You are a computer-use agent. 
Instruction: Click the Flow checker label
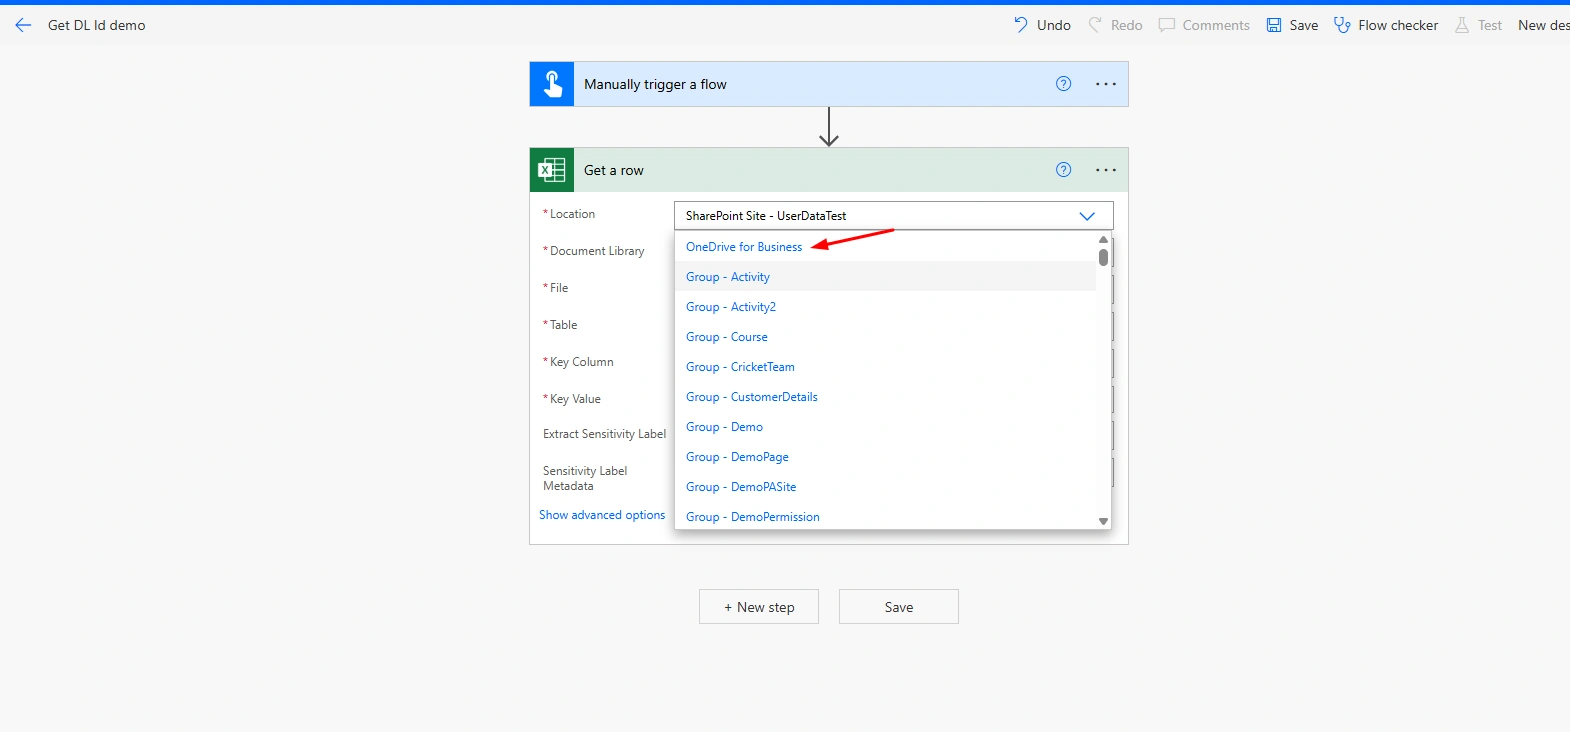tap(1398, 25)
